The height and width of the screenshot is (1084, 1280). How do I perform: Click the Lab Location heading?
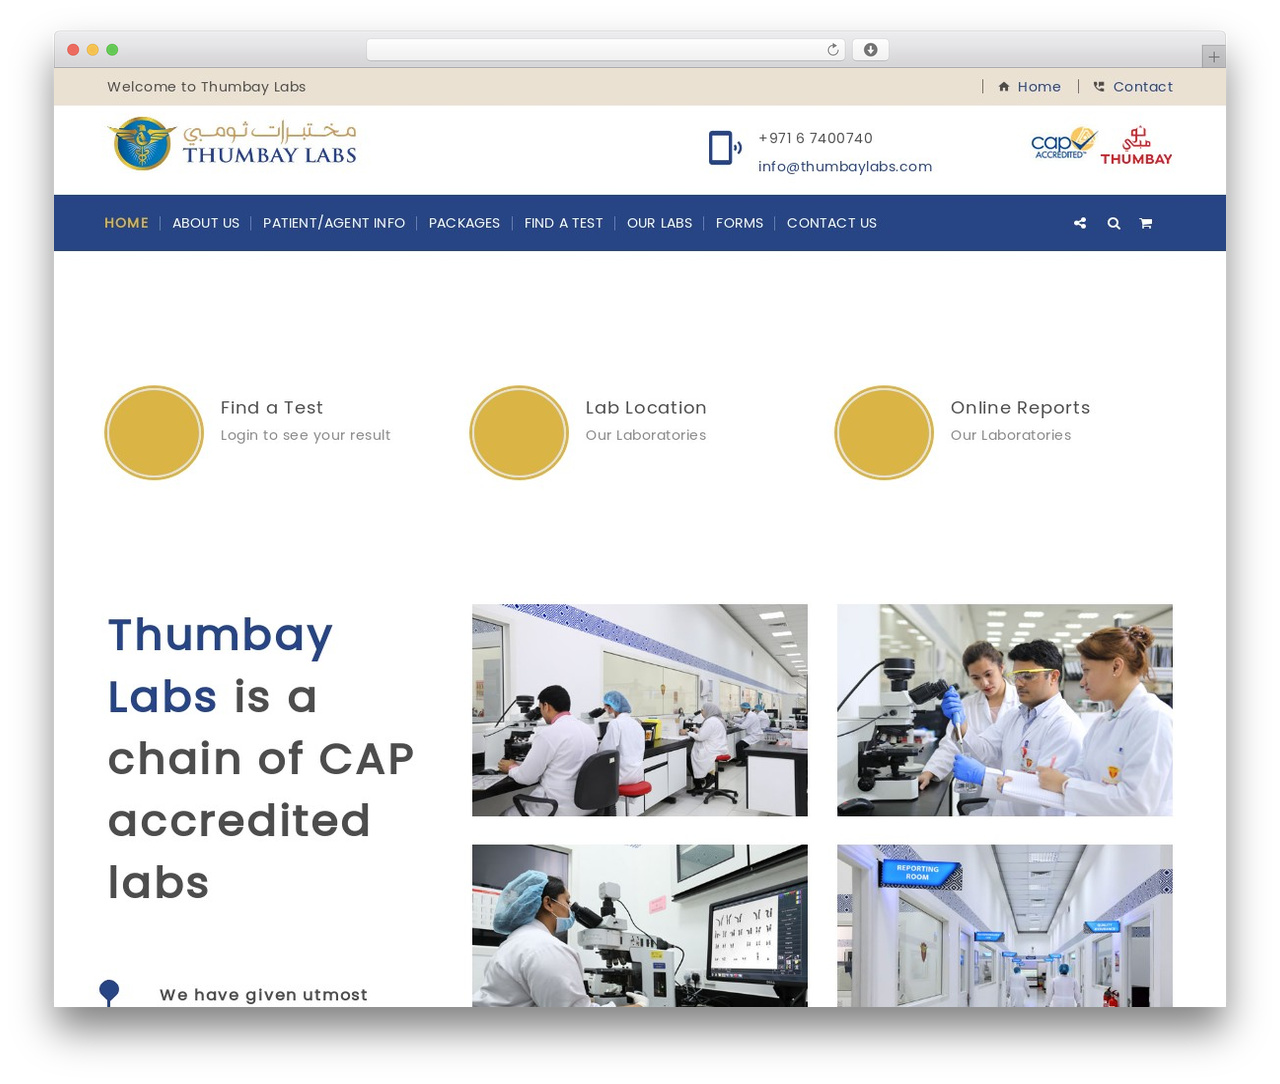click(x=646, y=407)
